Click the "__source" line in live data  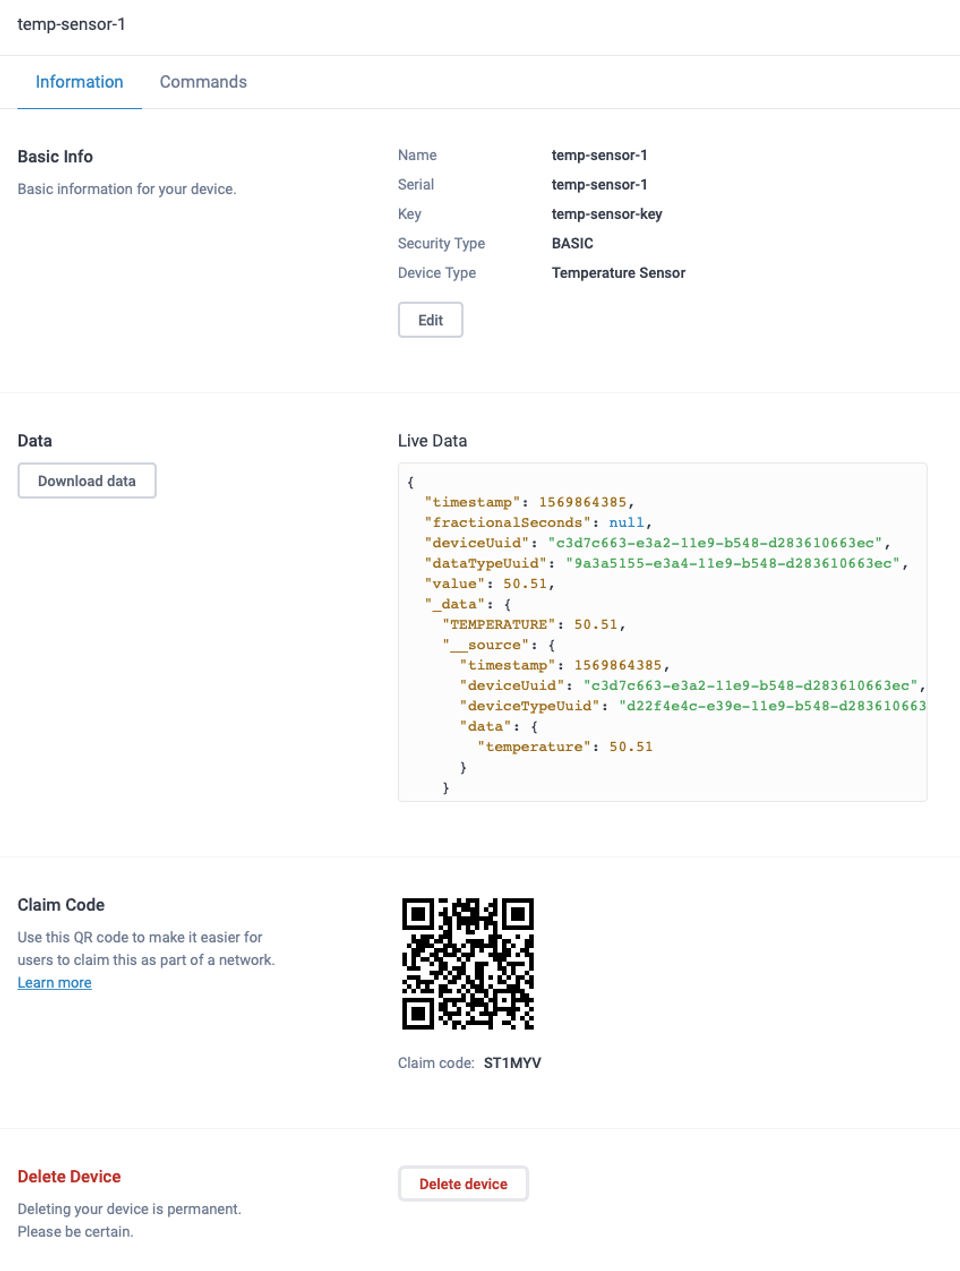pos(498,645)
